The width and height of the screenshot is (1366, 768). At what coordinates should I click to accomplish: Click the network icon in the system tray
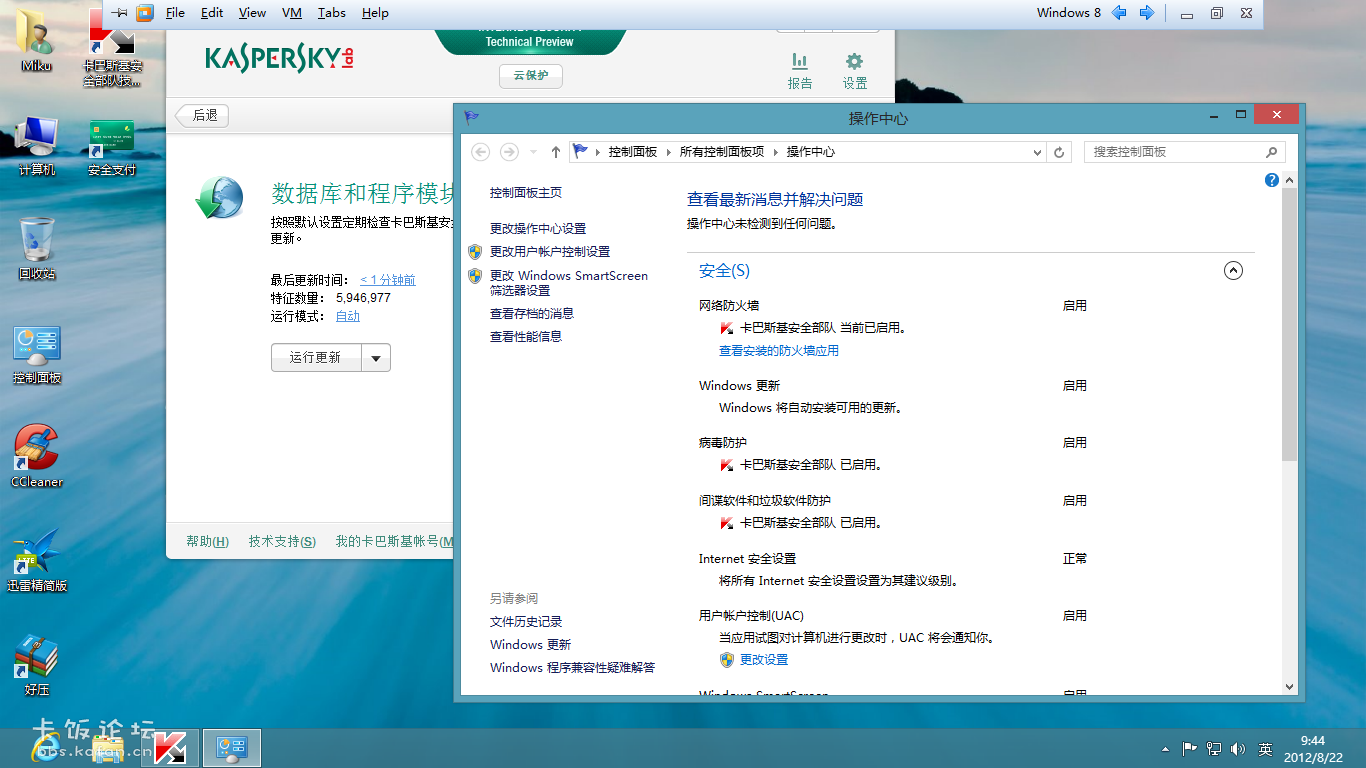1214,748
